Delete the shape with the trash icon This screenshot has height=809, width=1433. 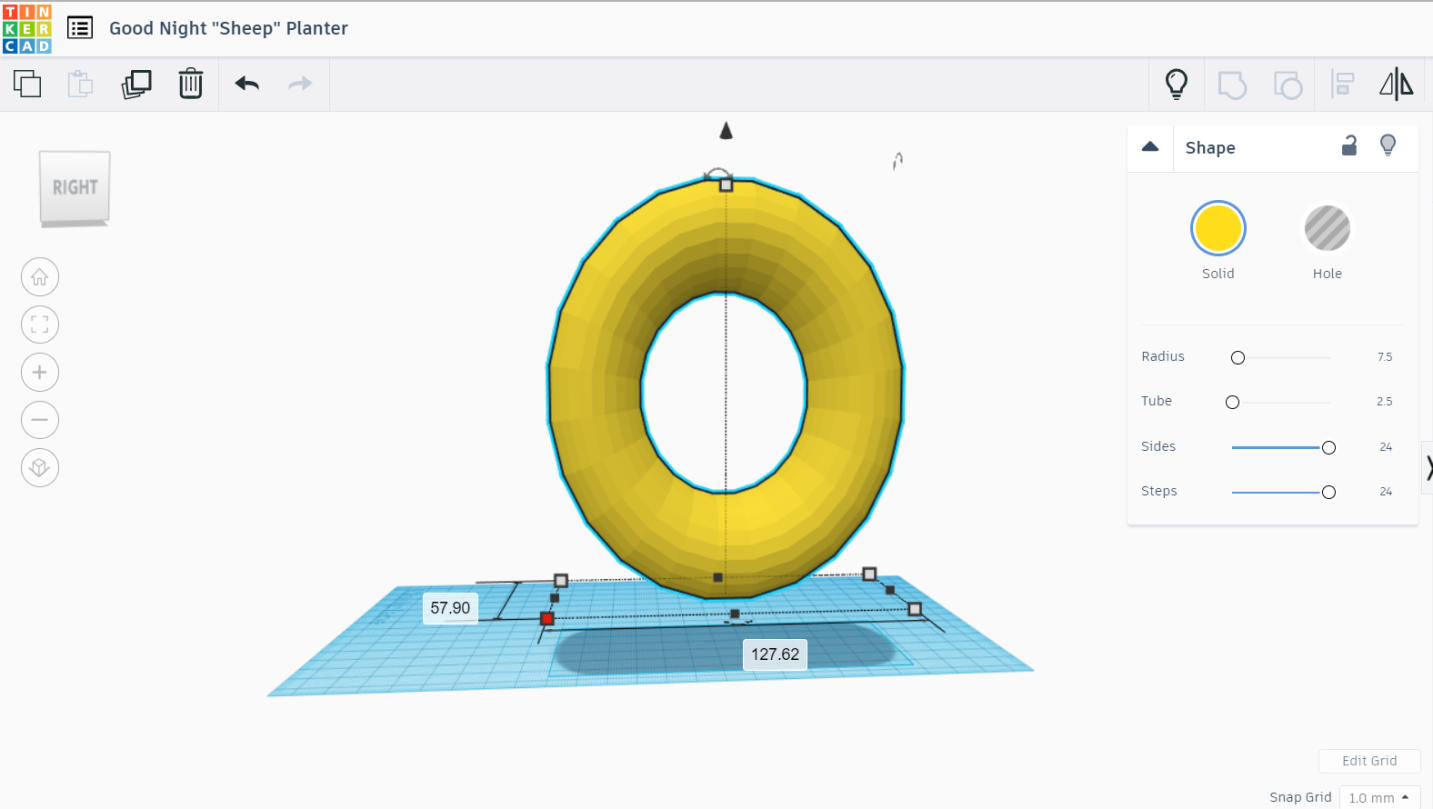[x=191, y=83]
